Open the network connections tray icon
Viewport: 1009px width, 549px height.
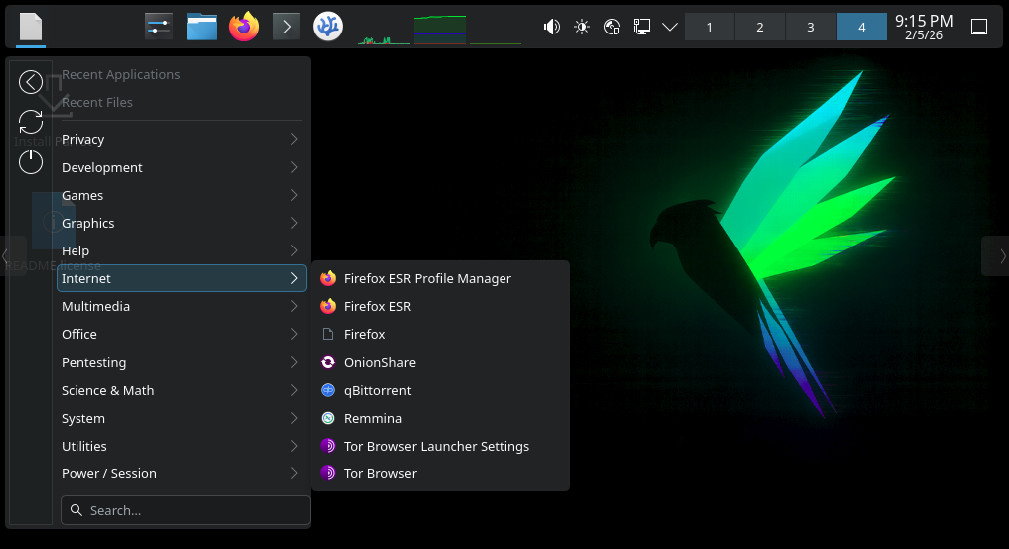pyautogui.click(x=642, y=26)
